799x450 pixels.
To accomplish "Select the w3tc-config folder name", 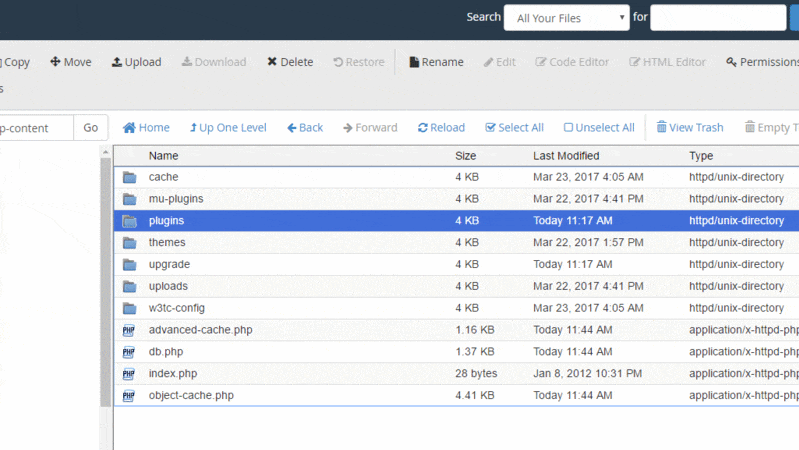I will (177, 308).
